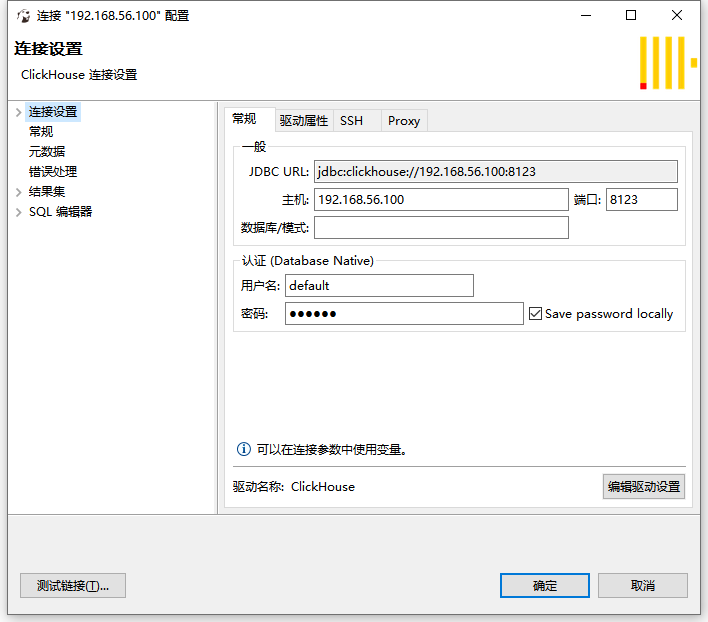Select 结果集 in the left tree
The height and width of the screenshot is (622, 708).
tap(47, 192)
